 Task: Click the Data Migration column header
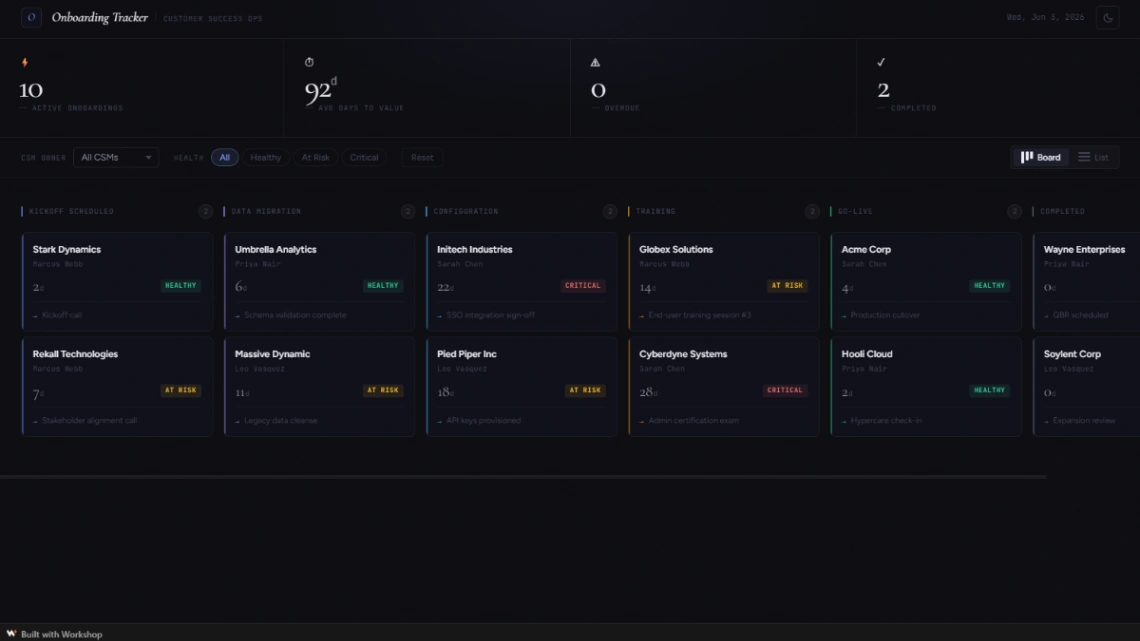[x=266, y=211]
